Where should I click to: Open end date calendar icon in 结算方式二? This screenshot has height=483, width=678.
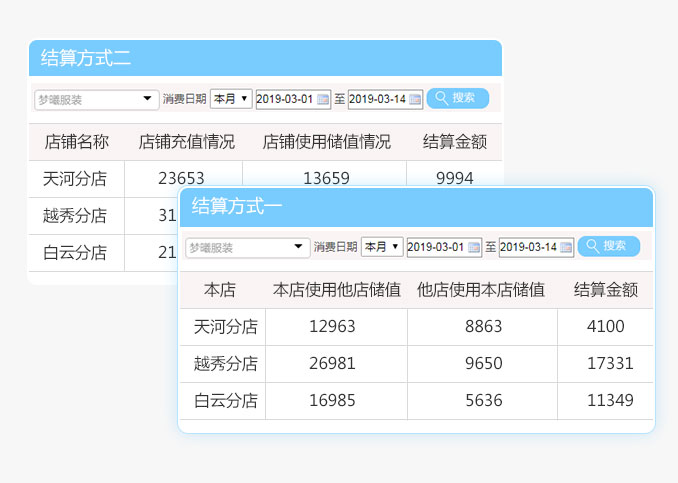415,99
